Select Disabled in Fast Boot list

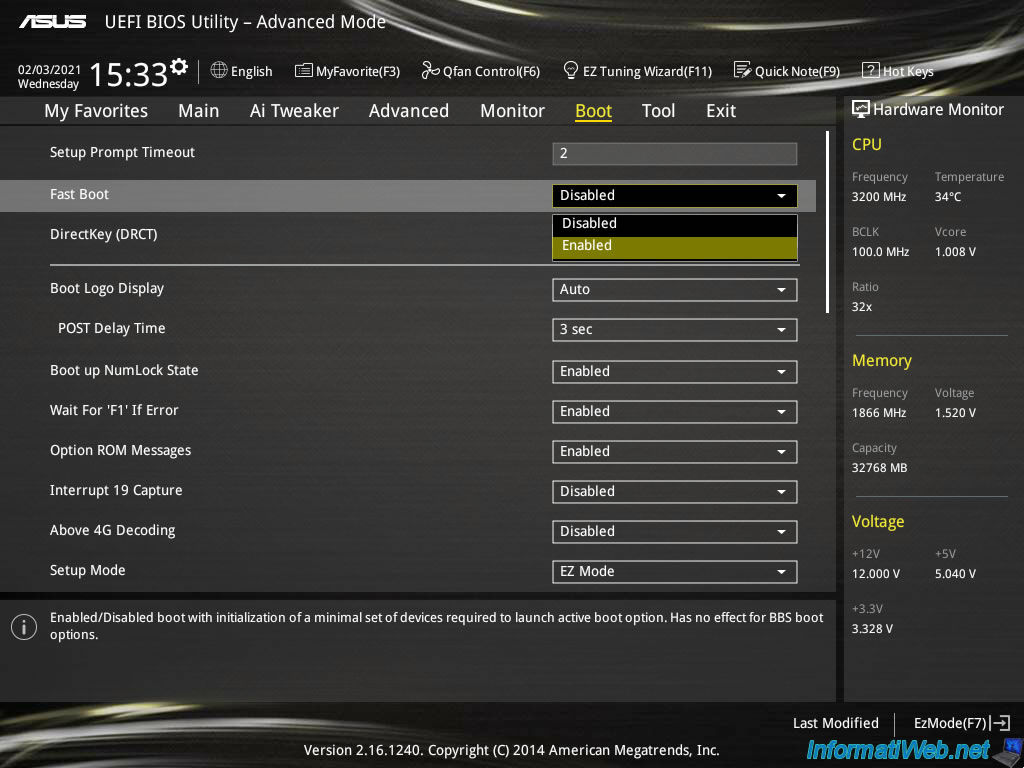coord(675,224)
